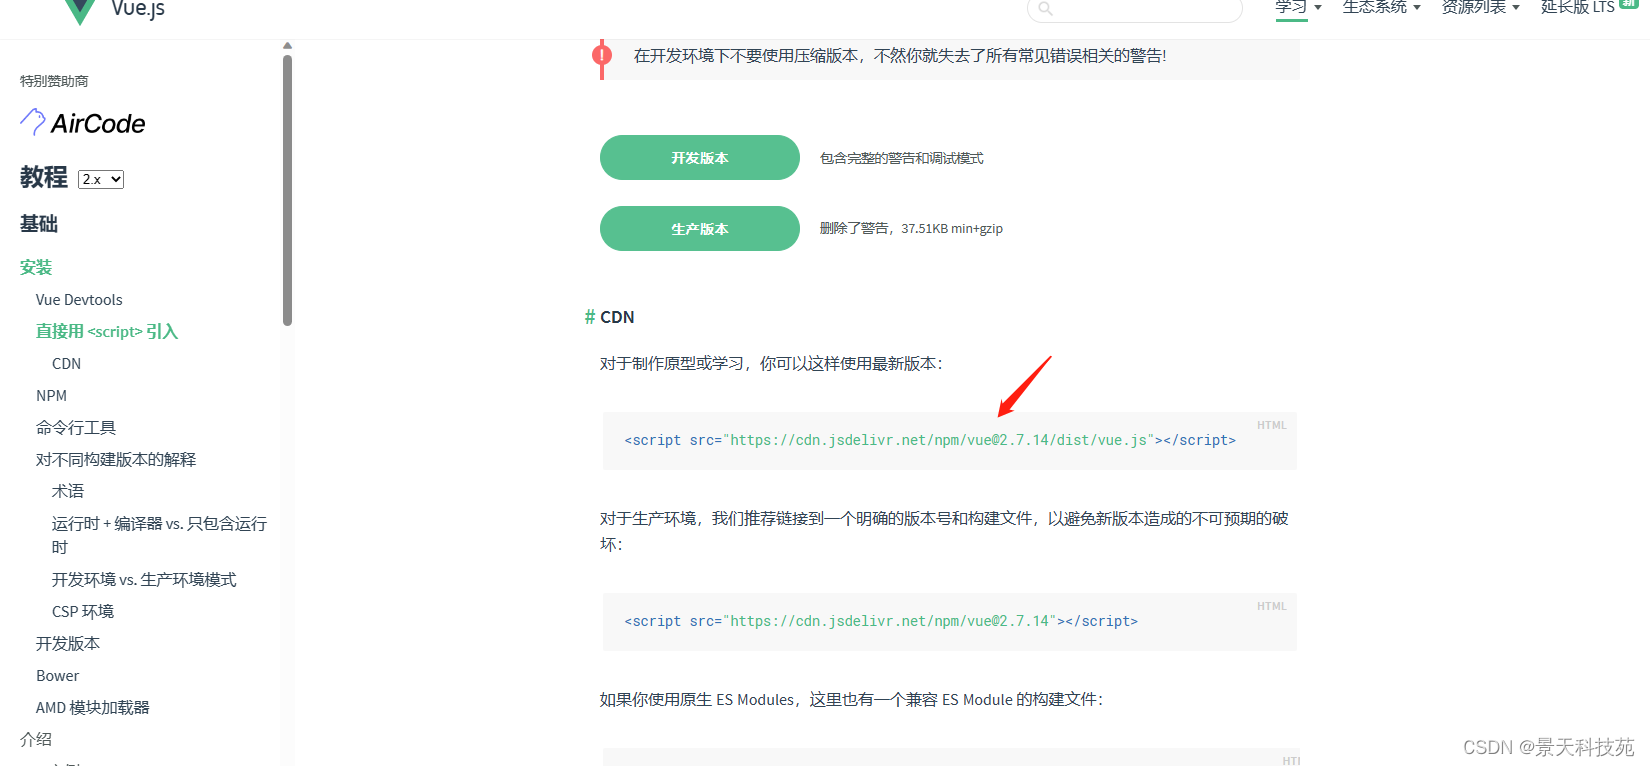Click the 生产版本 download button
This screenshot has width=1650, height=766.
click(x=700, y=229)
